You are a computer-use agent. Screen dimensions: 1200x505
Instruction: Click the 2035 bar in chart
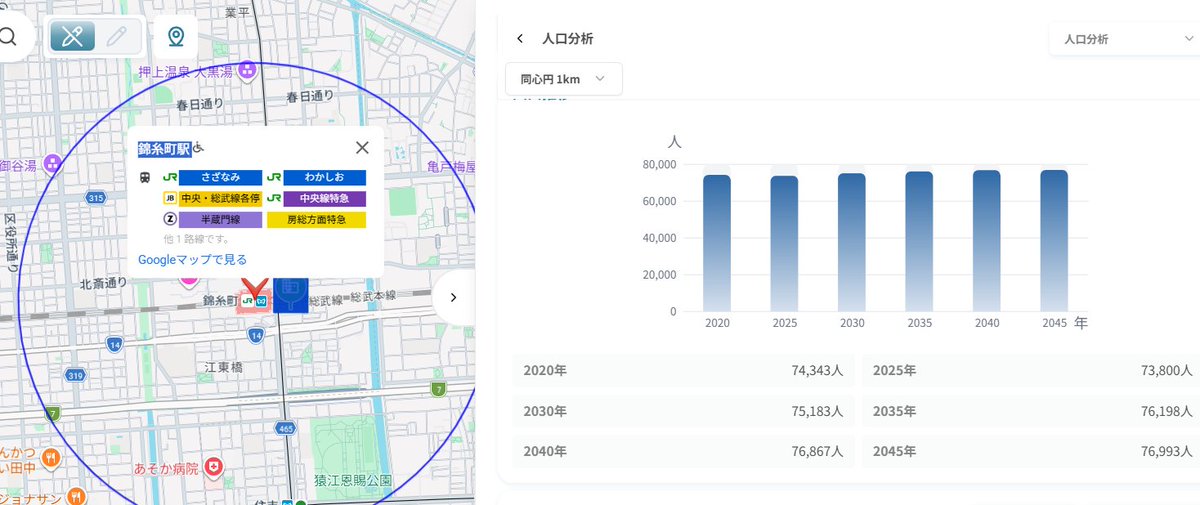point(919,241)
